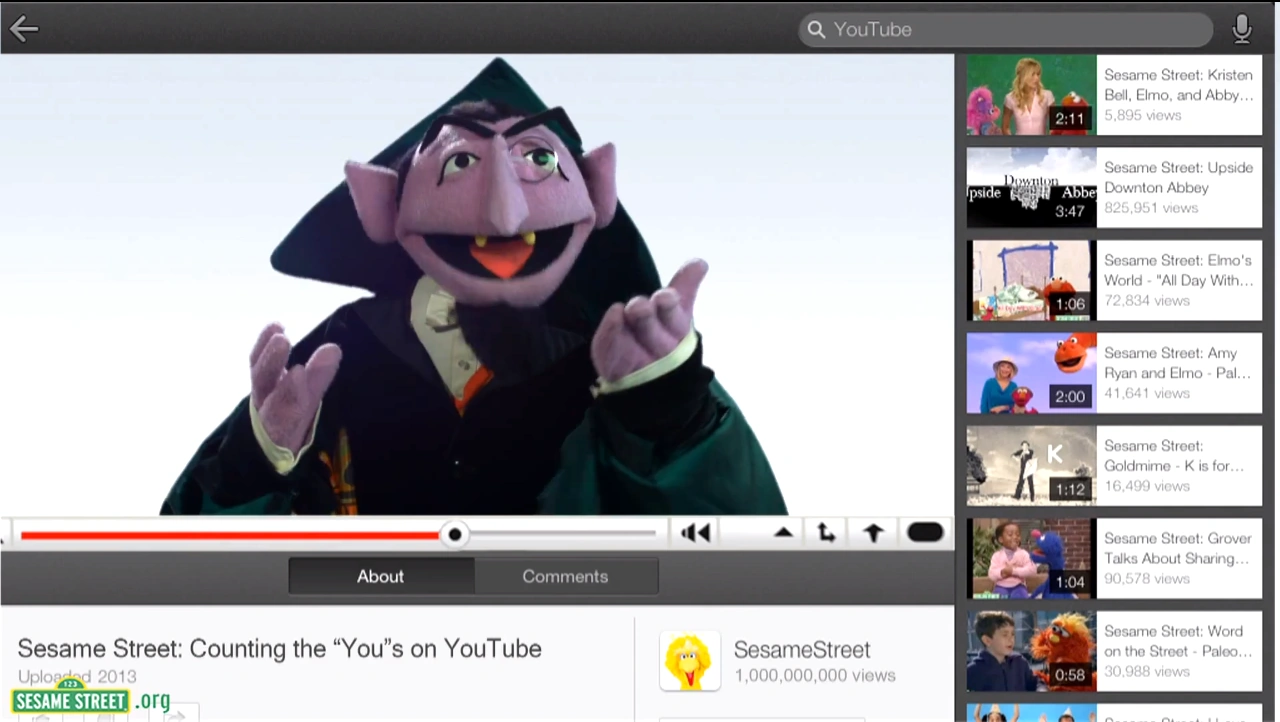Click the '90,578 views' count
1280x722 pixels.
pos(1147,578)
